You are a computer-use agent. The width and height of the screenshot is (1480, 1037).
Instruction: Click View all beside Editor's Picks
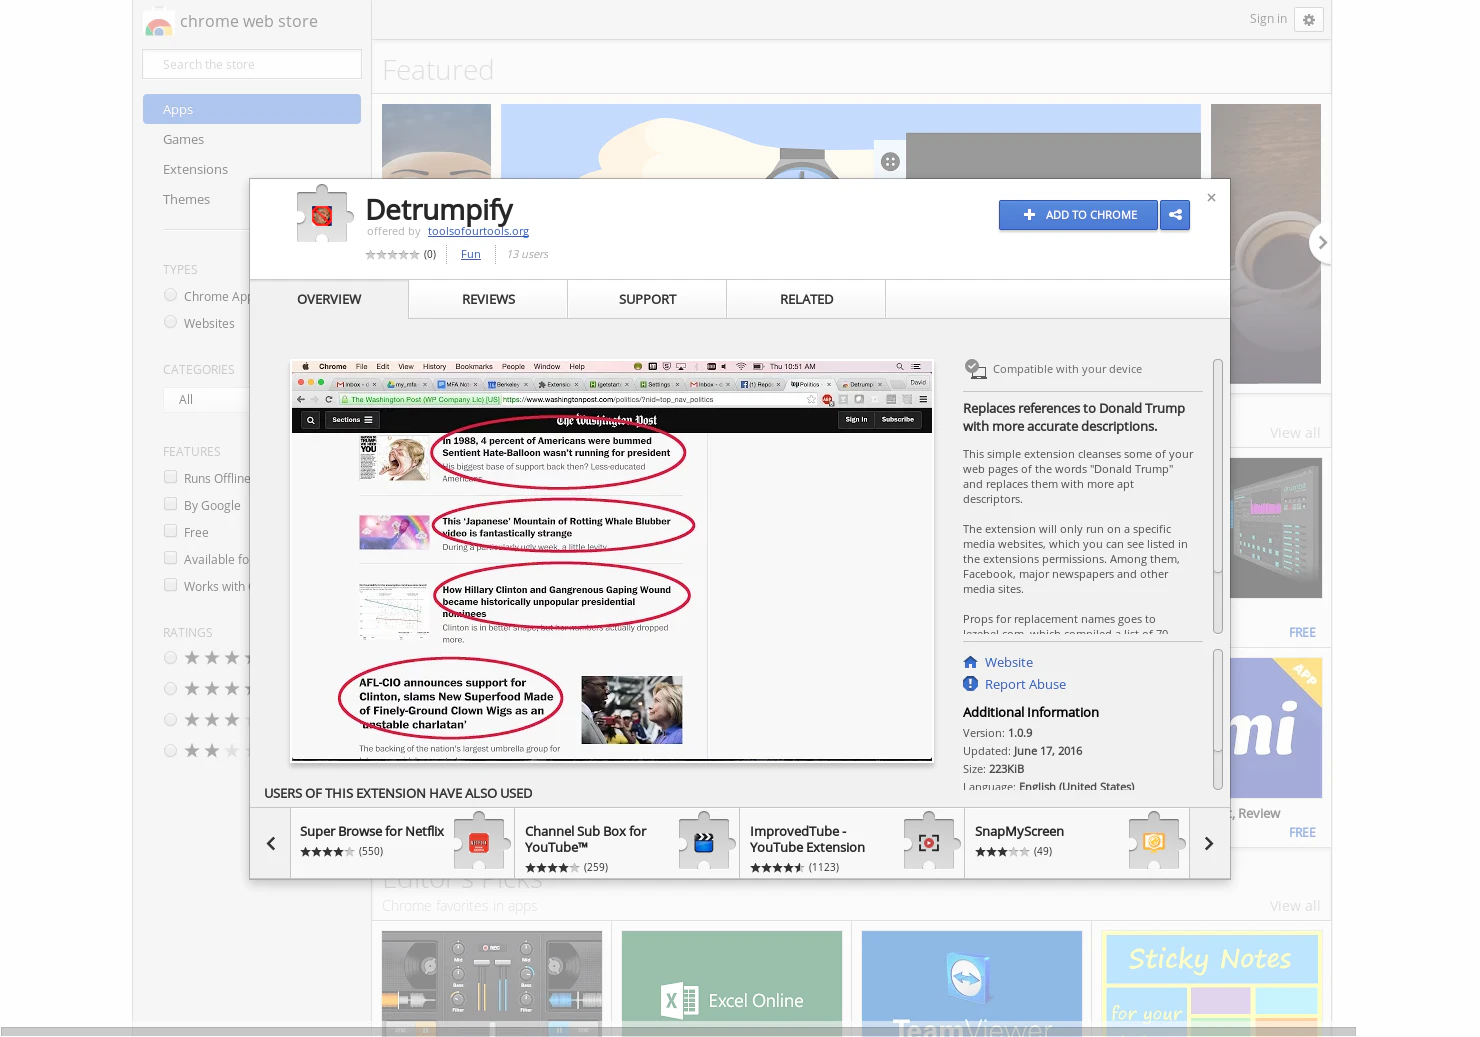[1294, 906]
